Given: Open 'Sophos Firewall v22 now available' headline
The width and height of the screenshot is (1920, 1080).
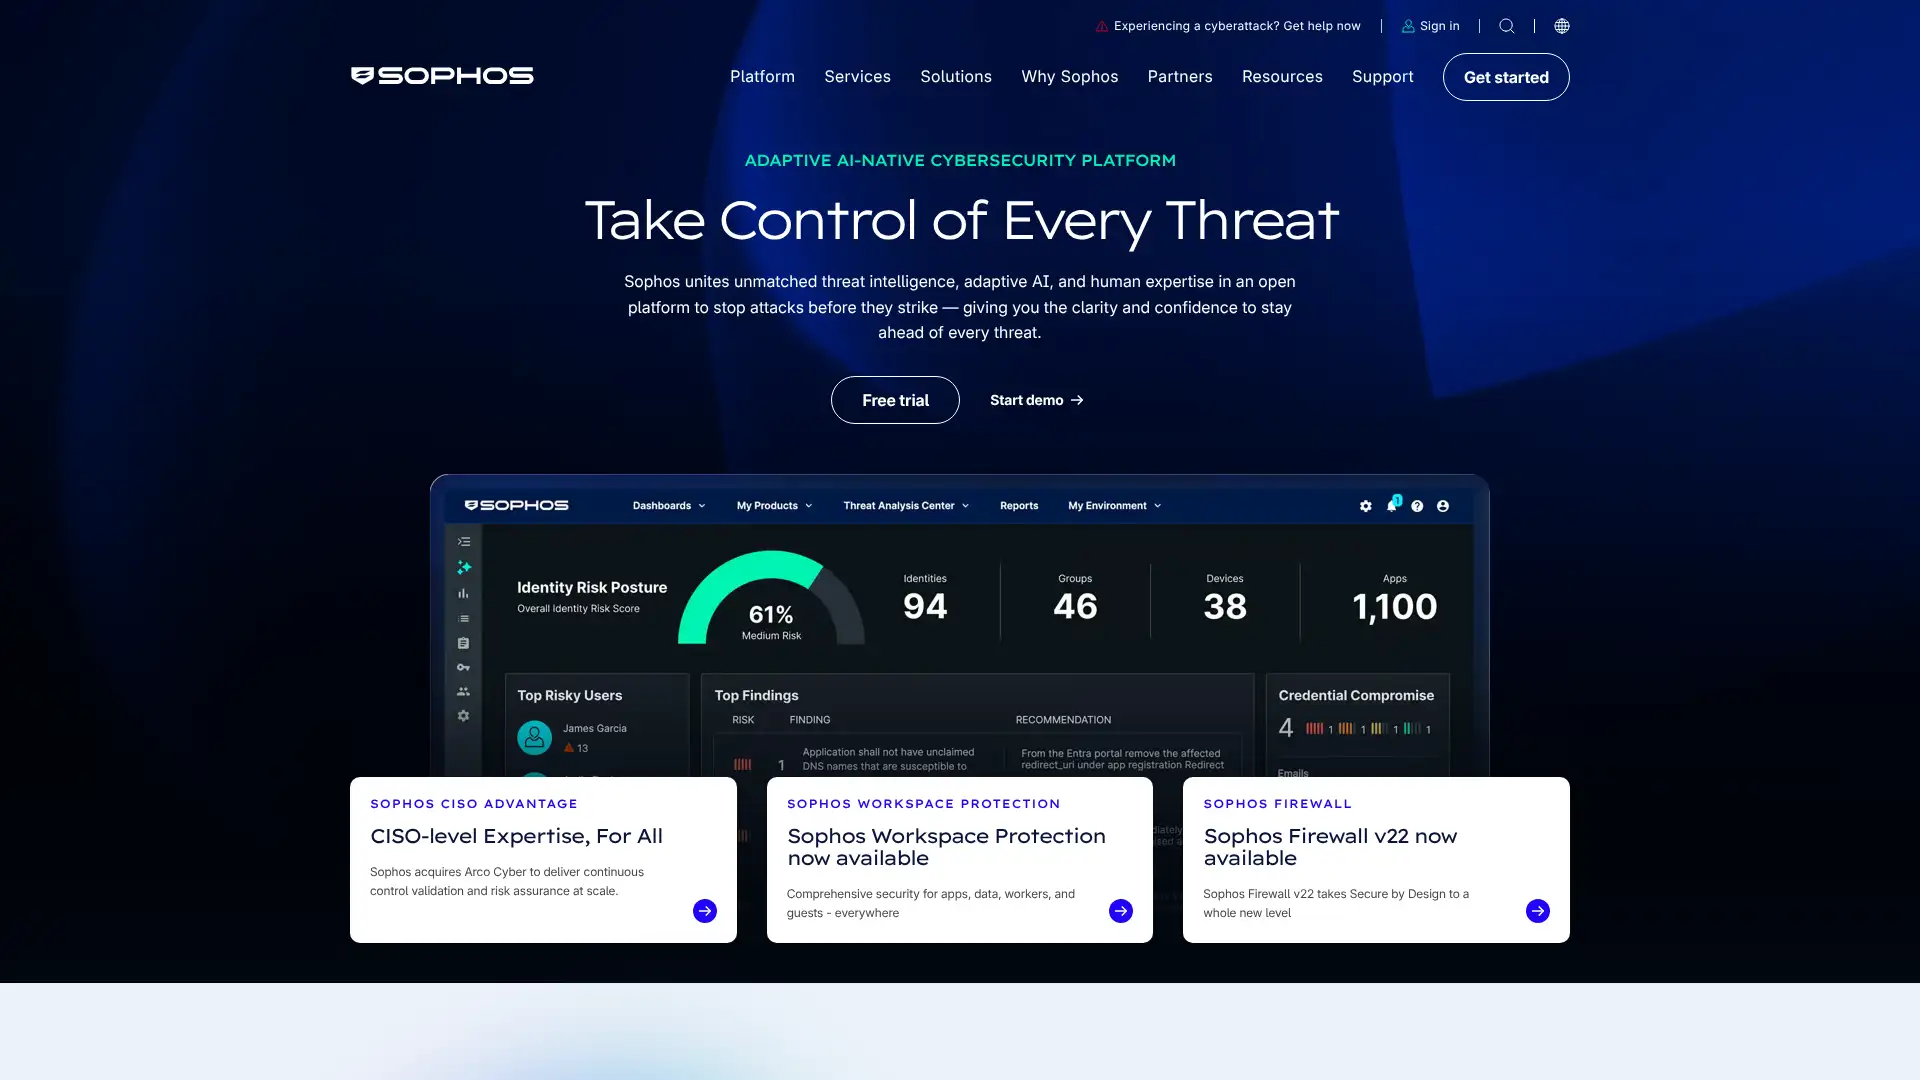Looking at the screenshot, I should click(x=1330, y=847).
